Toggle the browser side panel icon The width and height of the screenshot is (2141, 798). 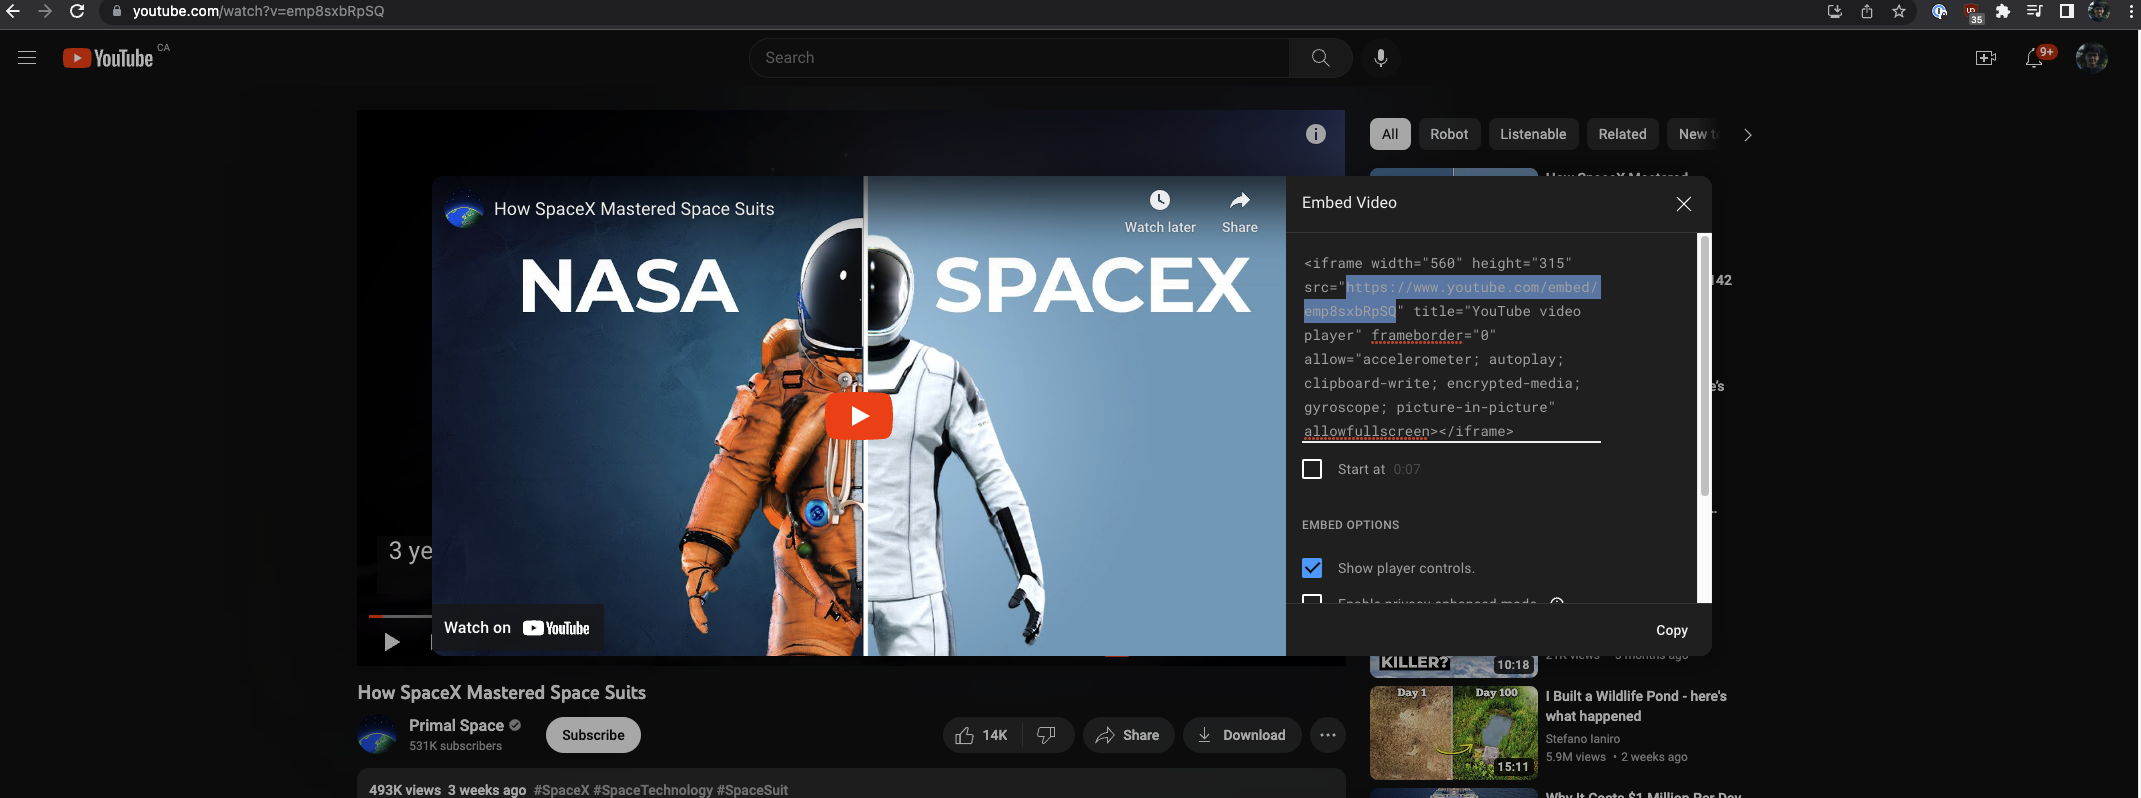click(2066, 11)
